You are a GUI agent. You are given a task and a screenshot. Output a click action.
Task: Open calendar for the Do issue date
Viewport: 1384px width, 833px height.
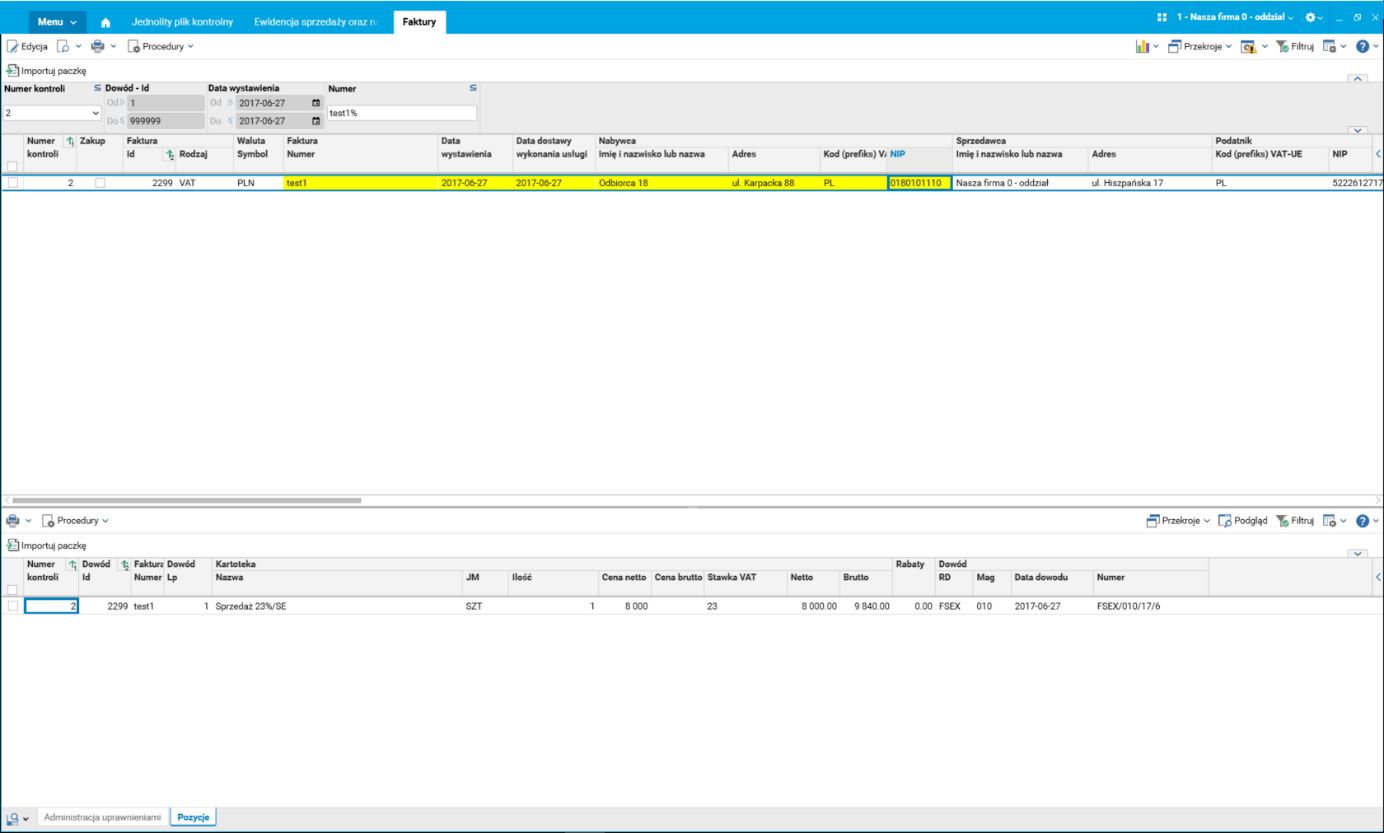coord(316,121)
